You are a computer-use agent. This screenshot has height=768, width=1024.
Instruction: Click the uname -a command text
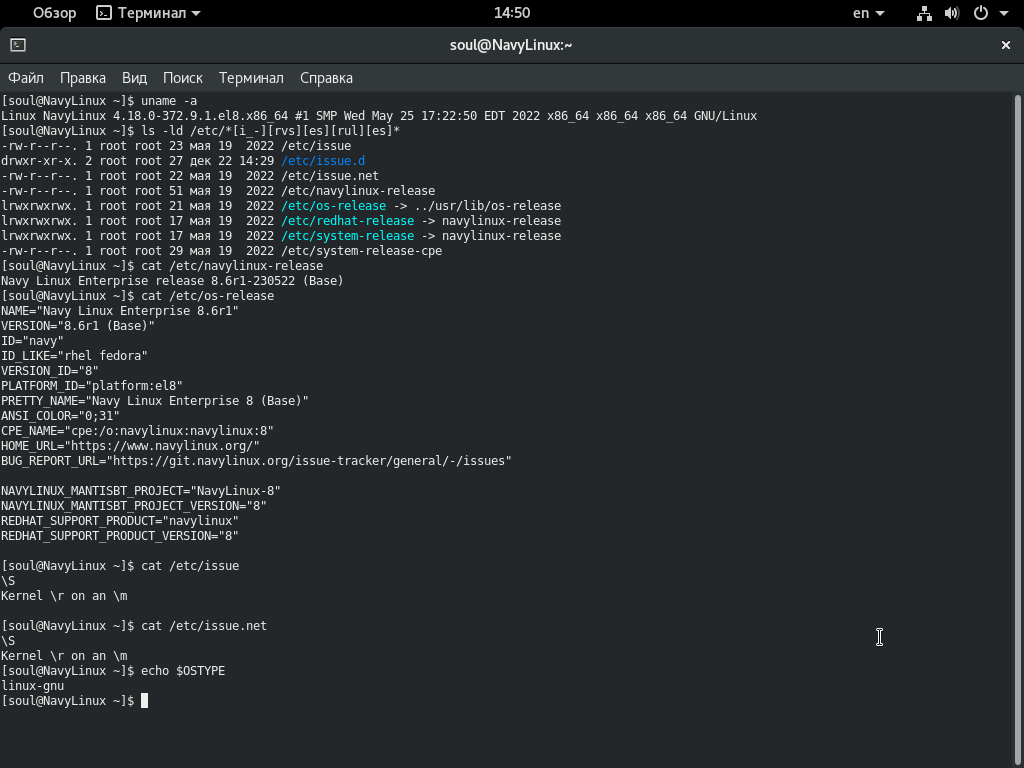pos(169,101)
